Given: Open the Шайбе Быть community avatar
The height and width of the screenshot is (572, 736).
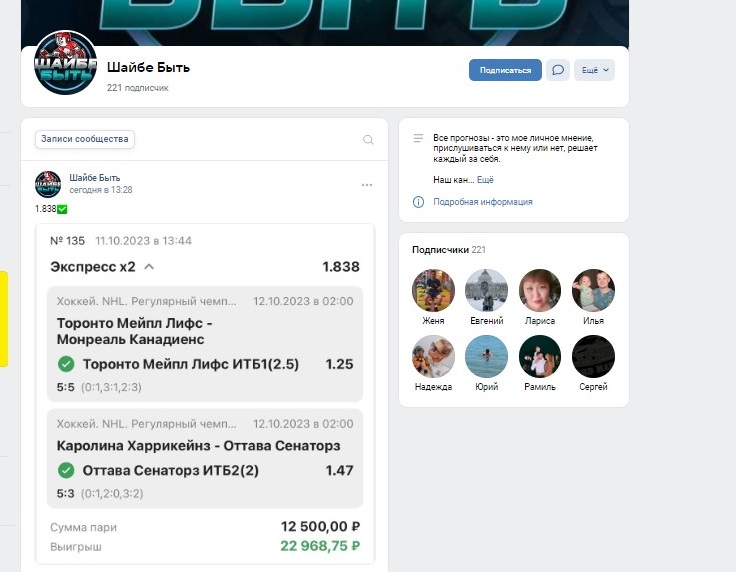Looking at the screenshot, I should [x=65, y=62].
